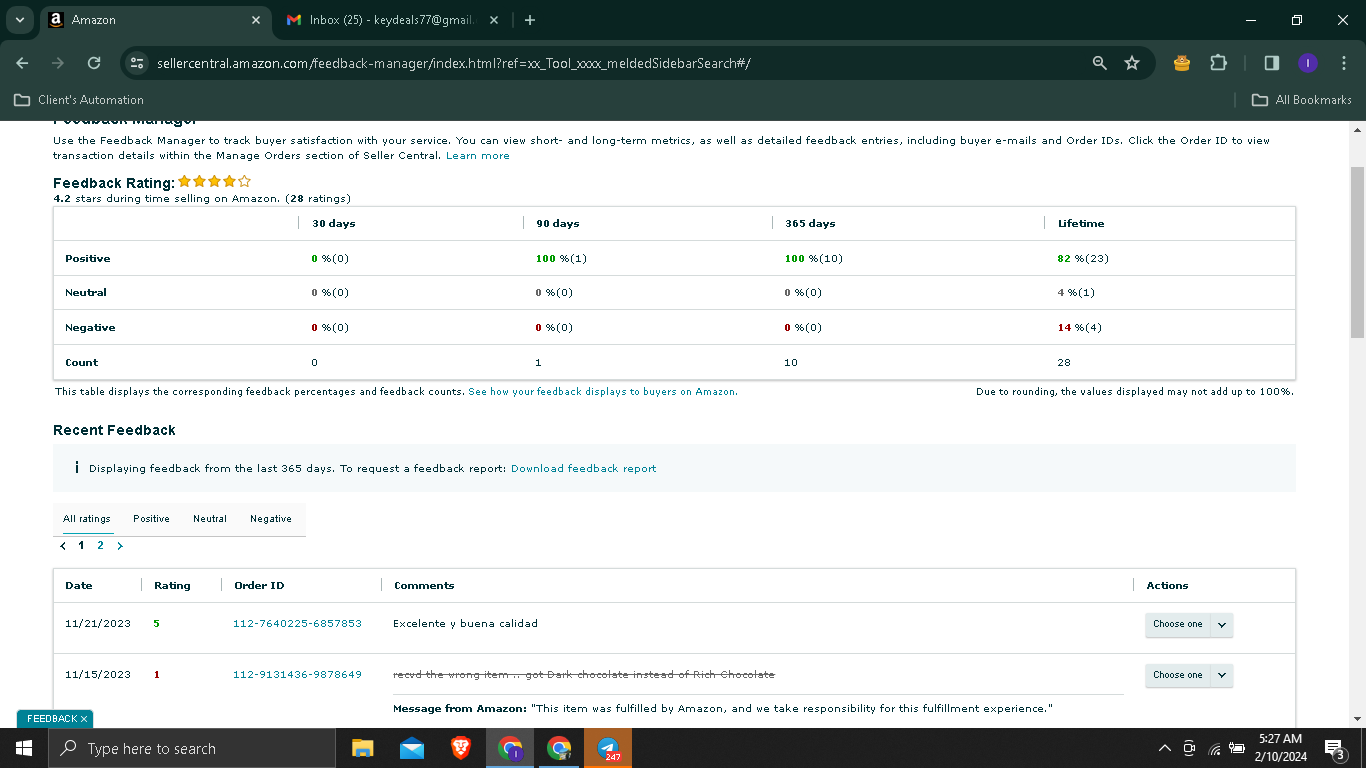The image size is (1366, 768).
Task: Close the Gmail Inbox tab
Action: [x=495, y=20]
